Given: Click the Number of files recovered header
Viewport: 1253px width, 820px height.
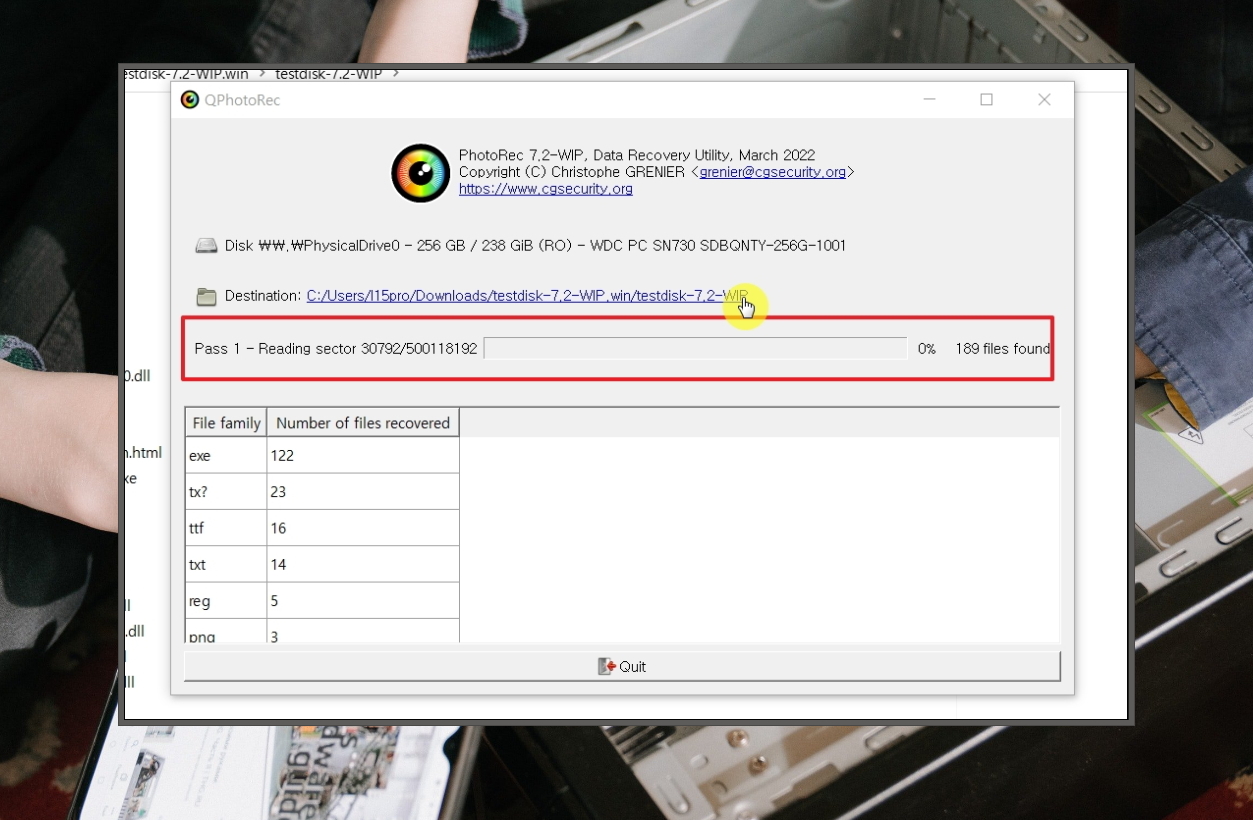Looking at the screenshot, I should coord(363,423).
